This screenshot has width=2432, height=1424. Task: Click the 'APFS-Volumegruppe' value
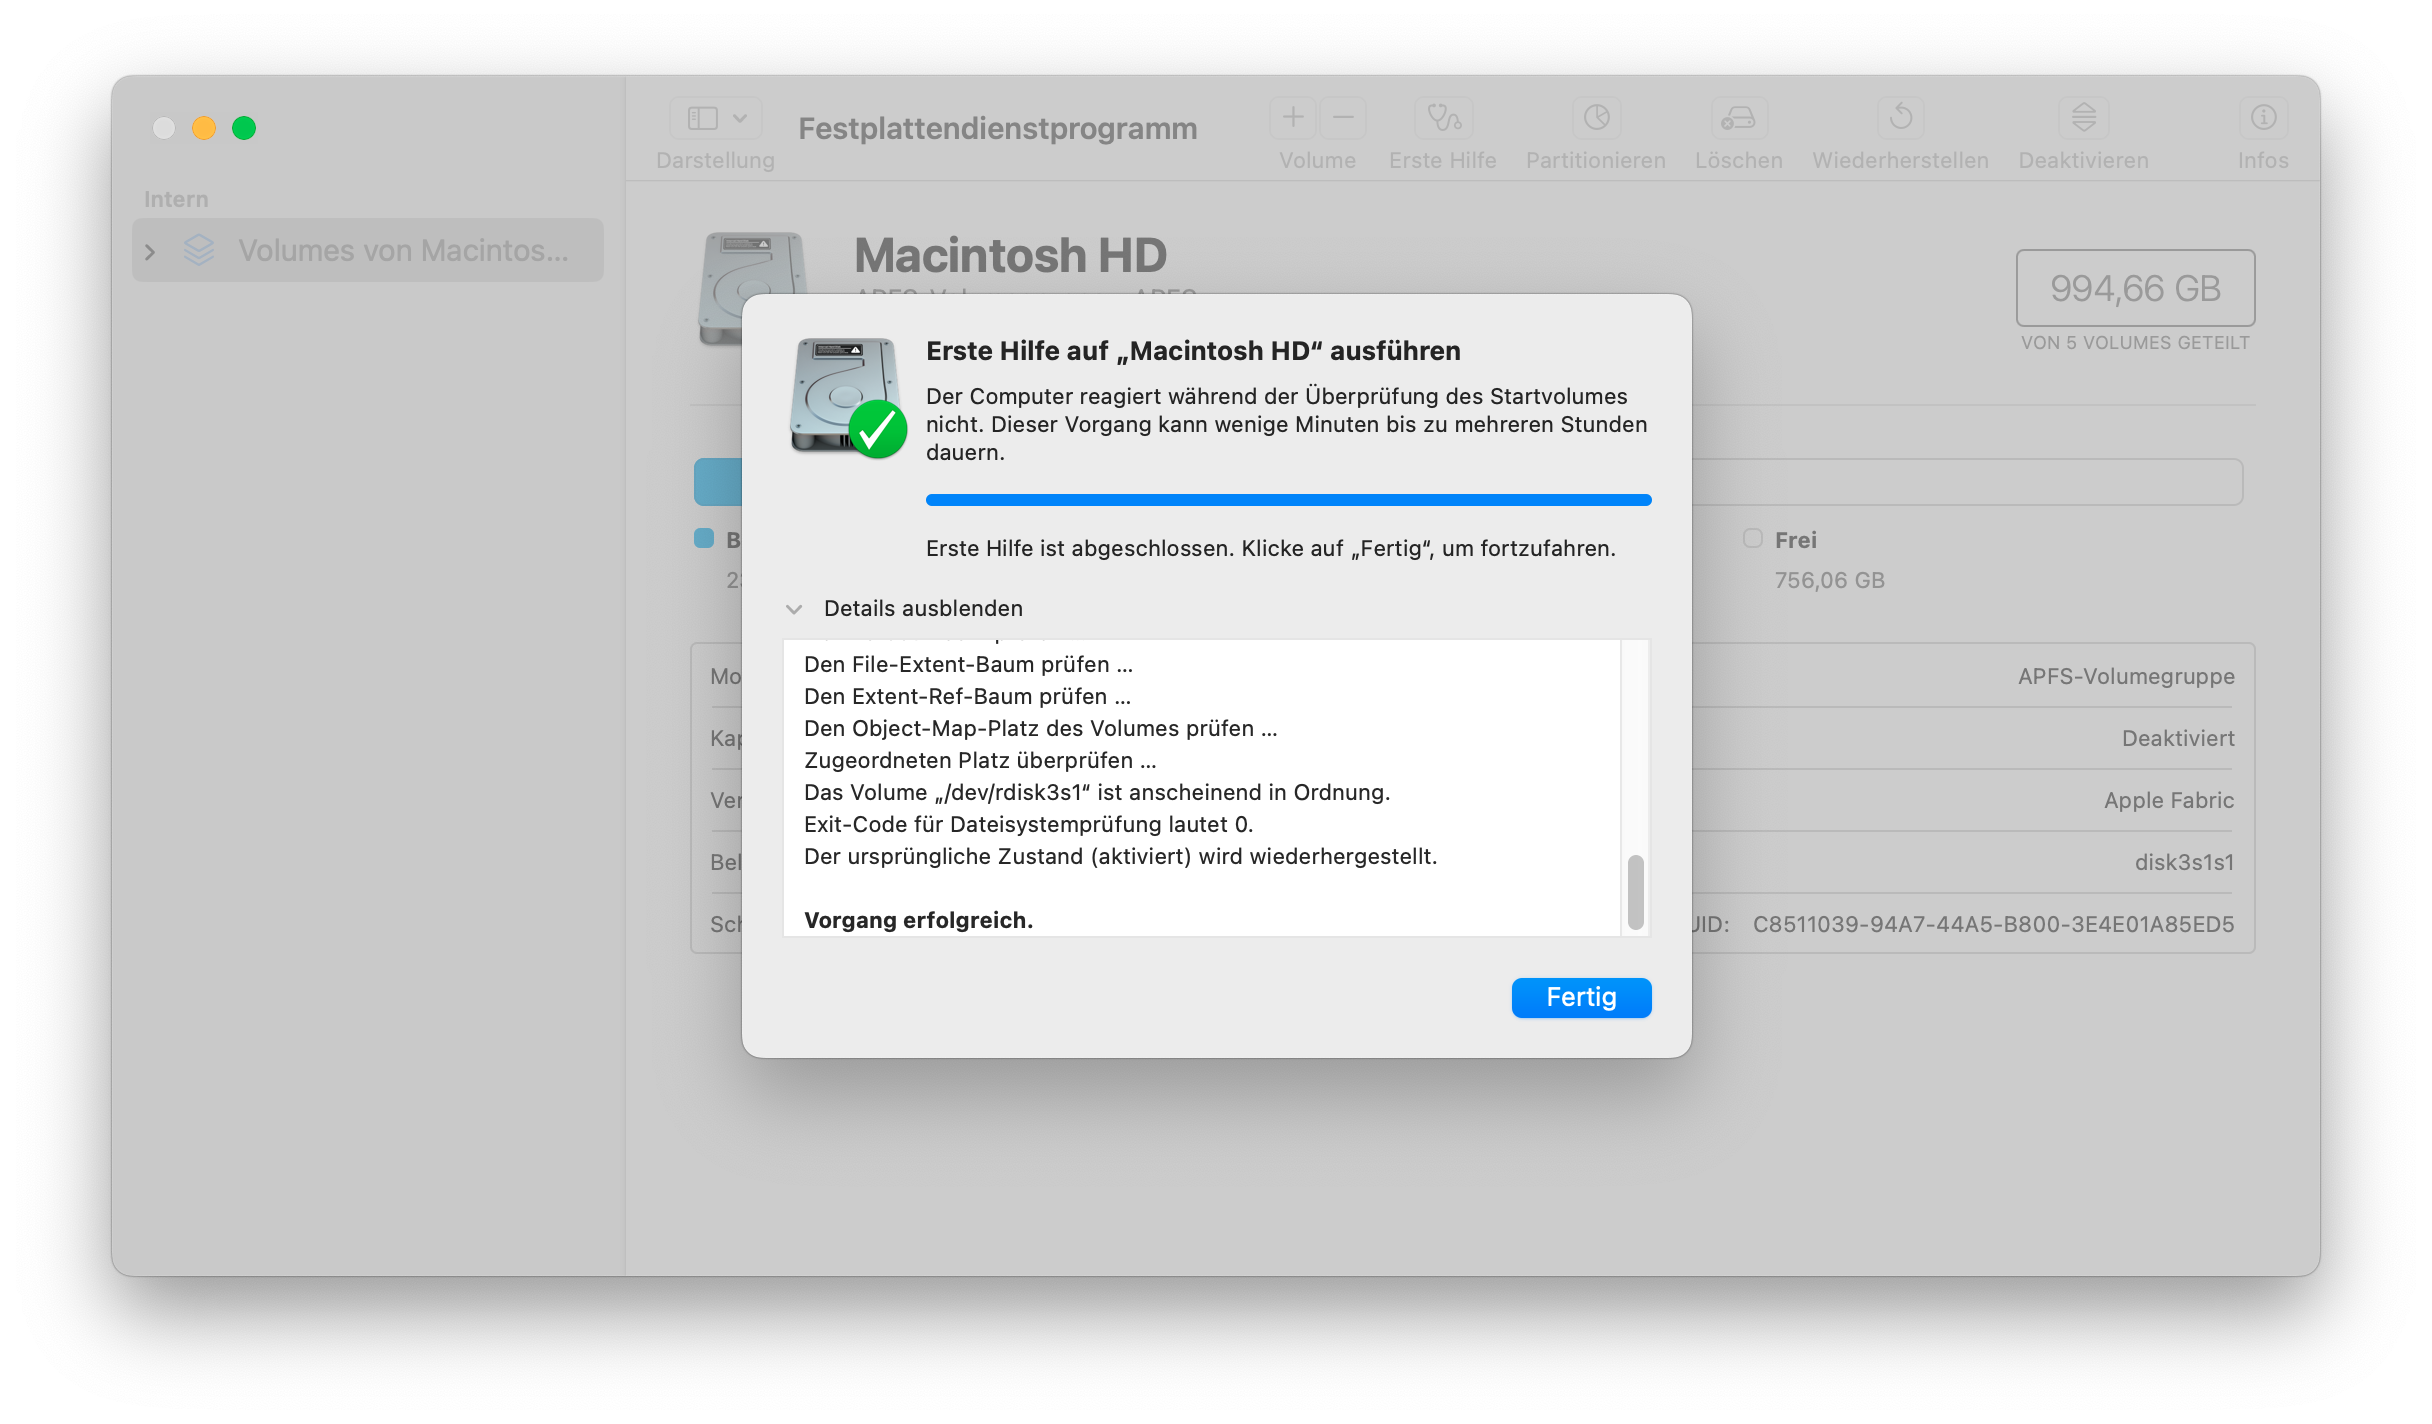[x=2126, y=676]
